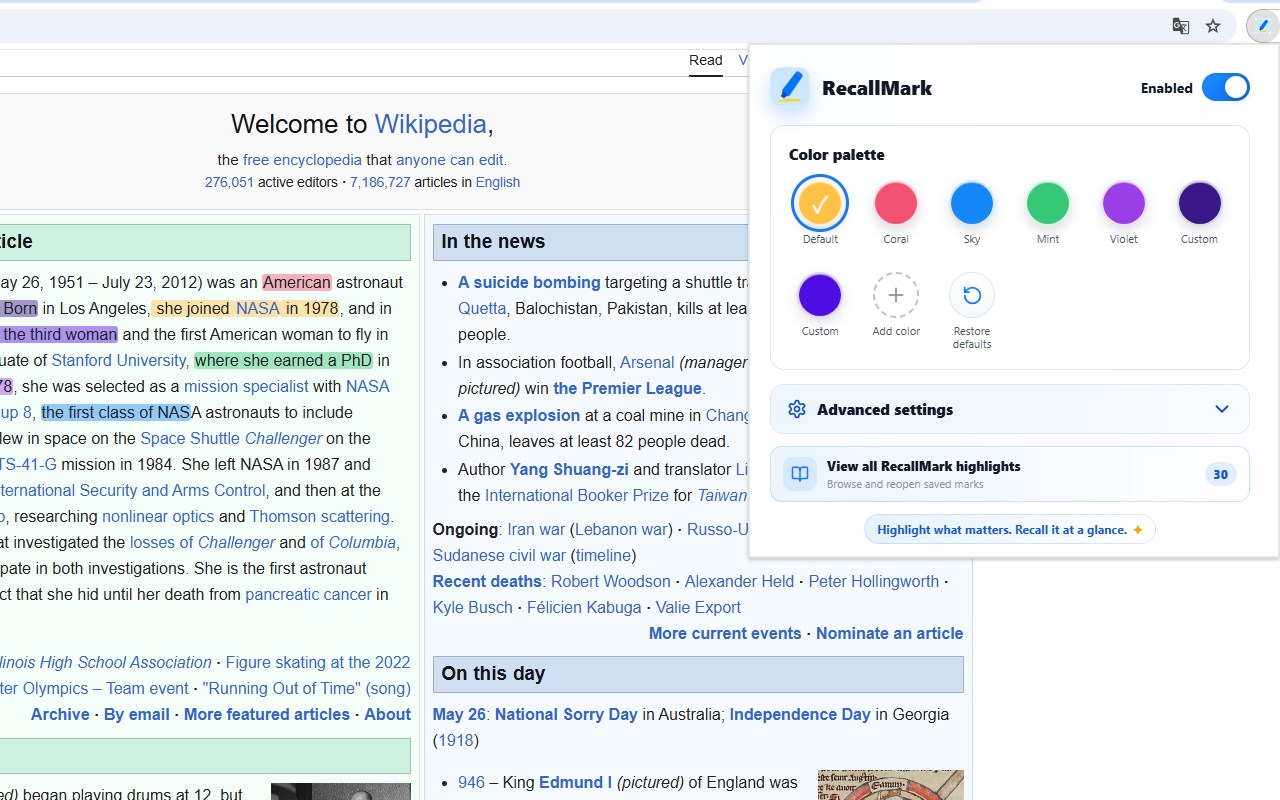Screen dimensions: 1280x800
Task: Click the English language link
Action: [x=498, y=182]
